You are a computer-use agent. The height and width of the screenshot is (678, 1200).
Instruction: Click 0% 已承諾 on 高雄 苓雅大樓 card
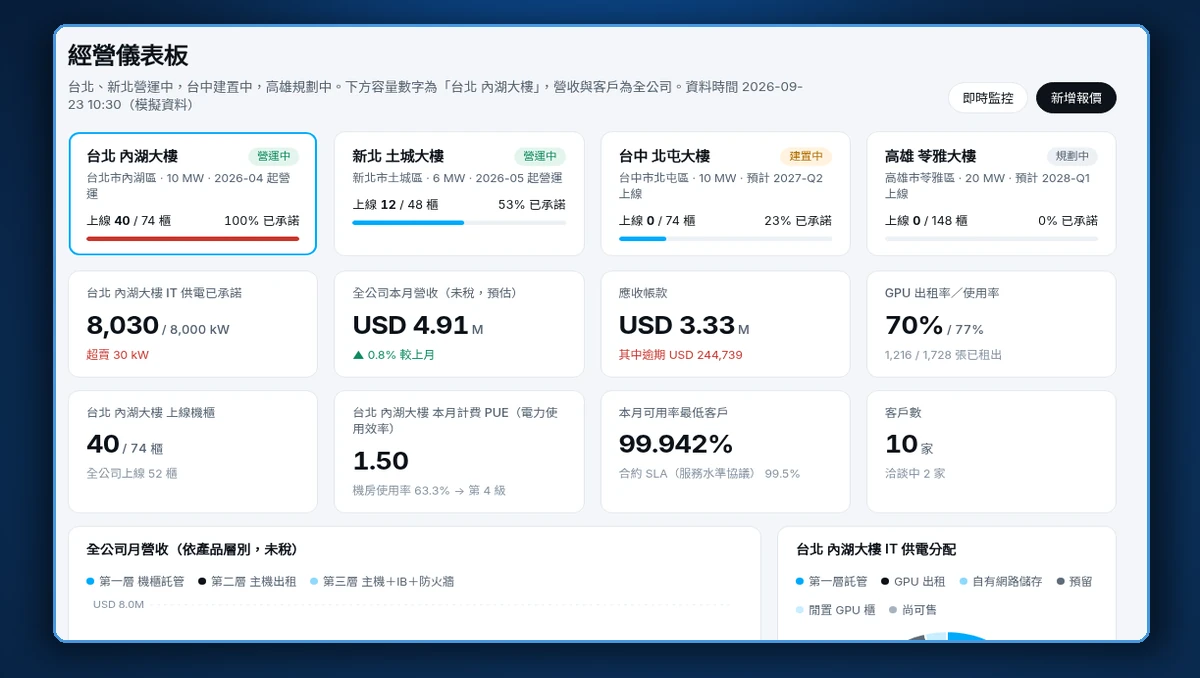coord(1068,220)
